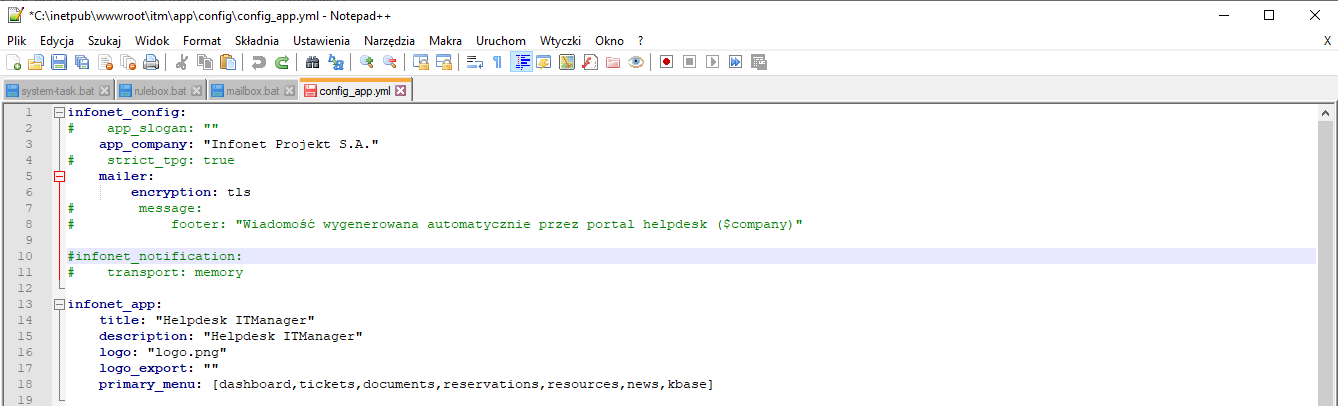Close the system-task.bat tab

click(x=105, y=91)
